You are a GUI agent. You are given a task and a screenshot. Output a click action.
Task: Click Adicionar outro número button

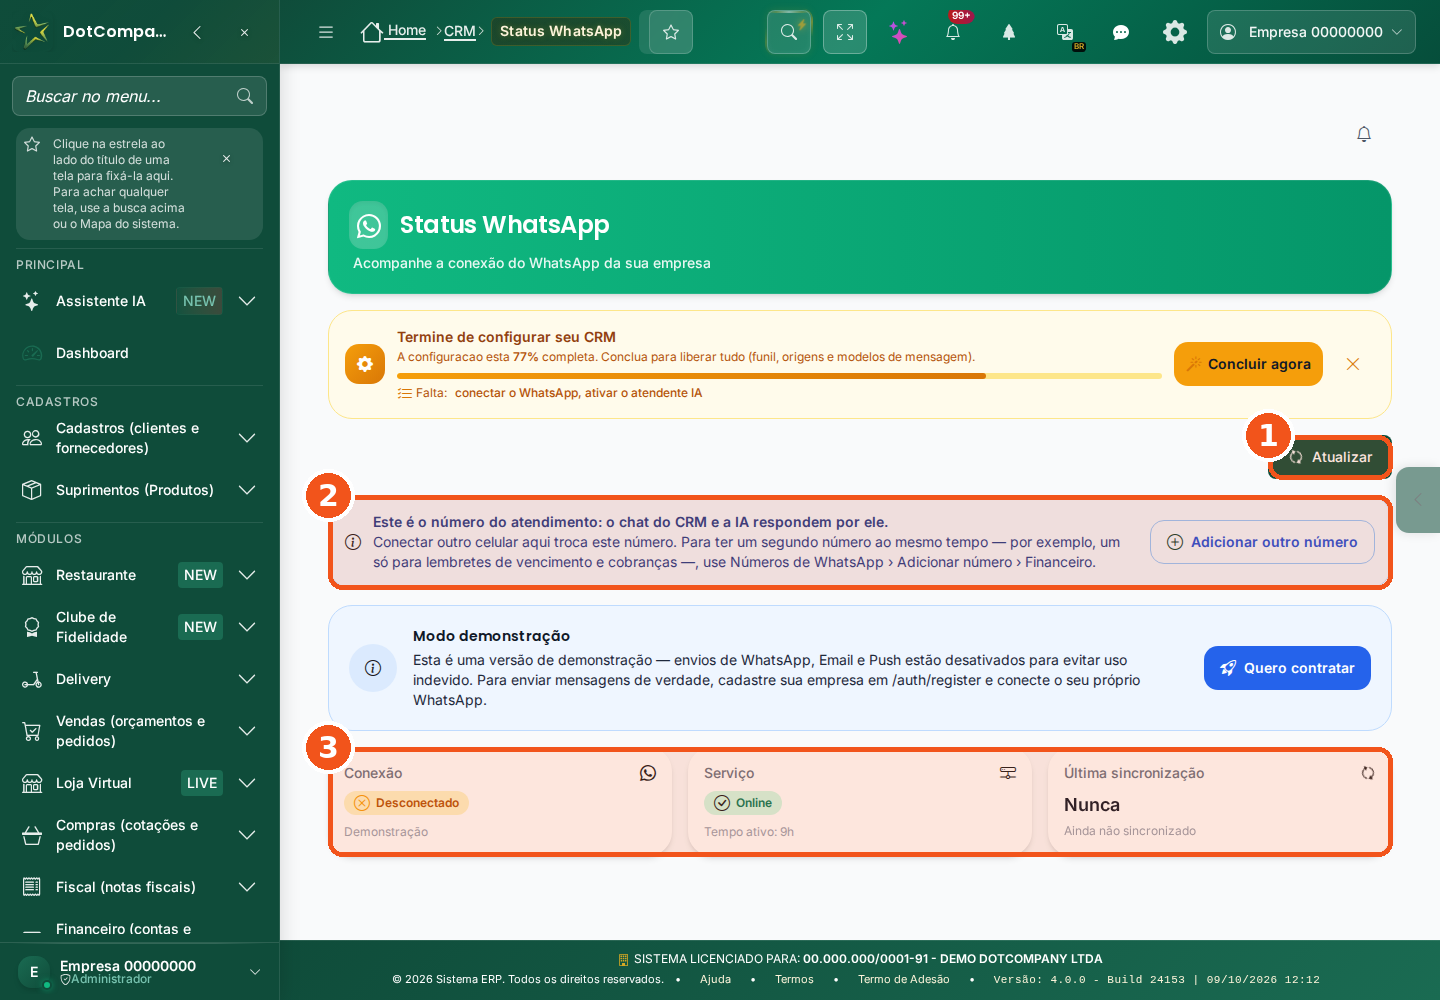[1262, 542]
